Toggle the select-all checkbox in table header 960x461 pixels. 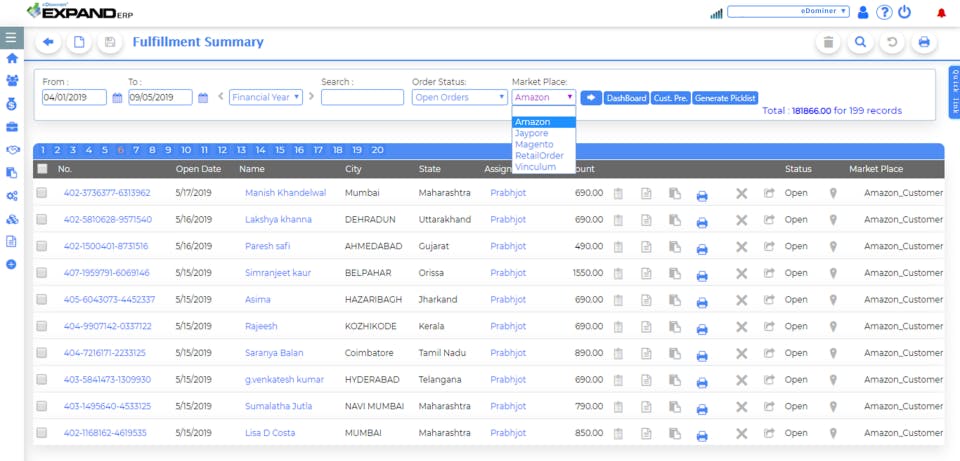(x=42, y=169)
